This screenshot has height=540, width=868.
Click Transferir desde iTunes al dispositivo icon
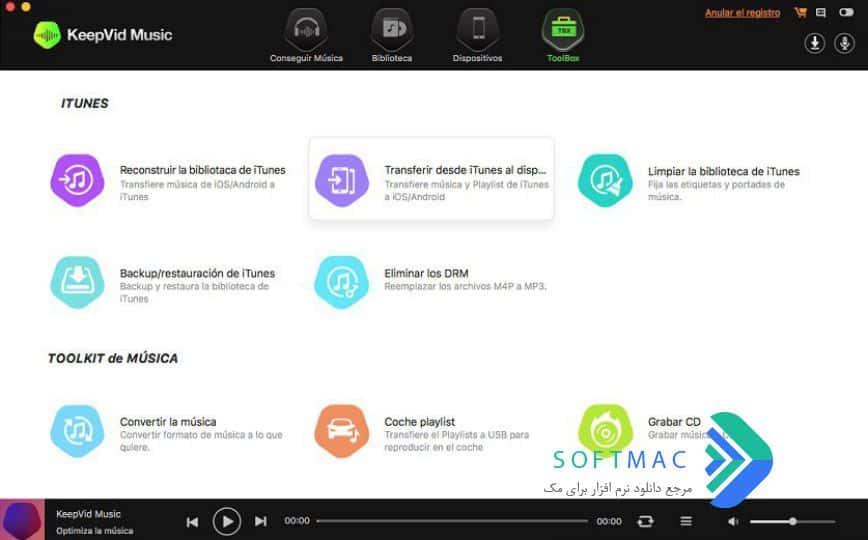[x=342, y=181]
